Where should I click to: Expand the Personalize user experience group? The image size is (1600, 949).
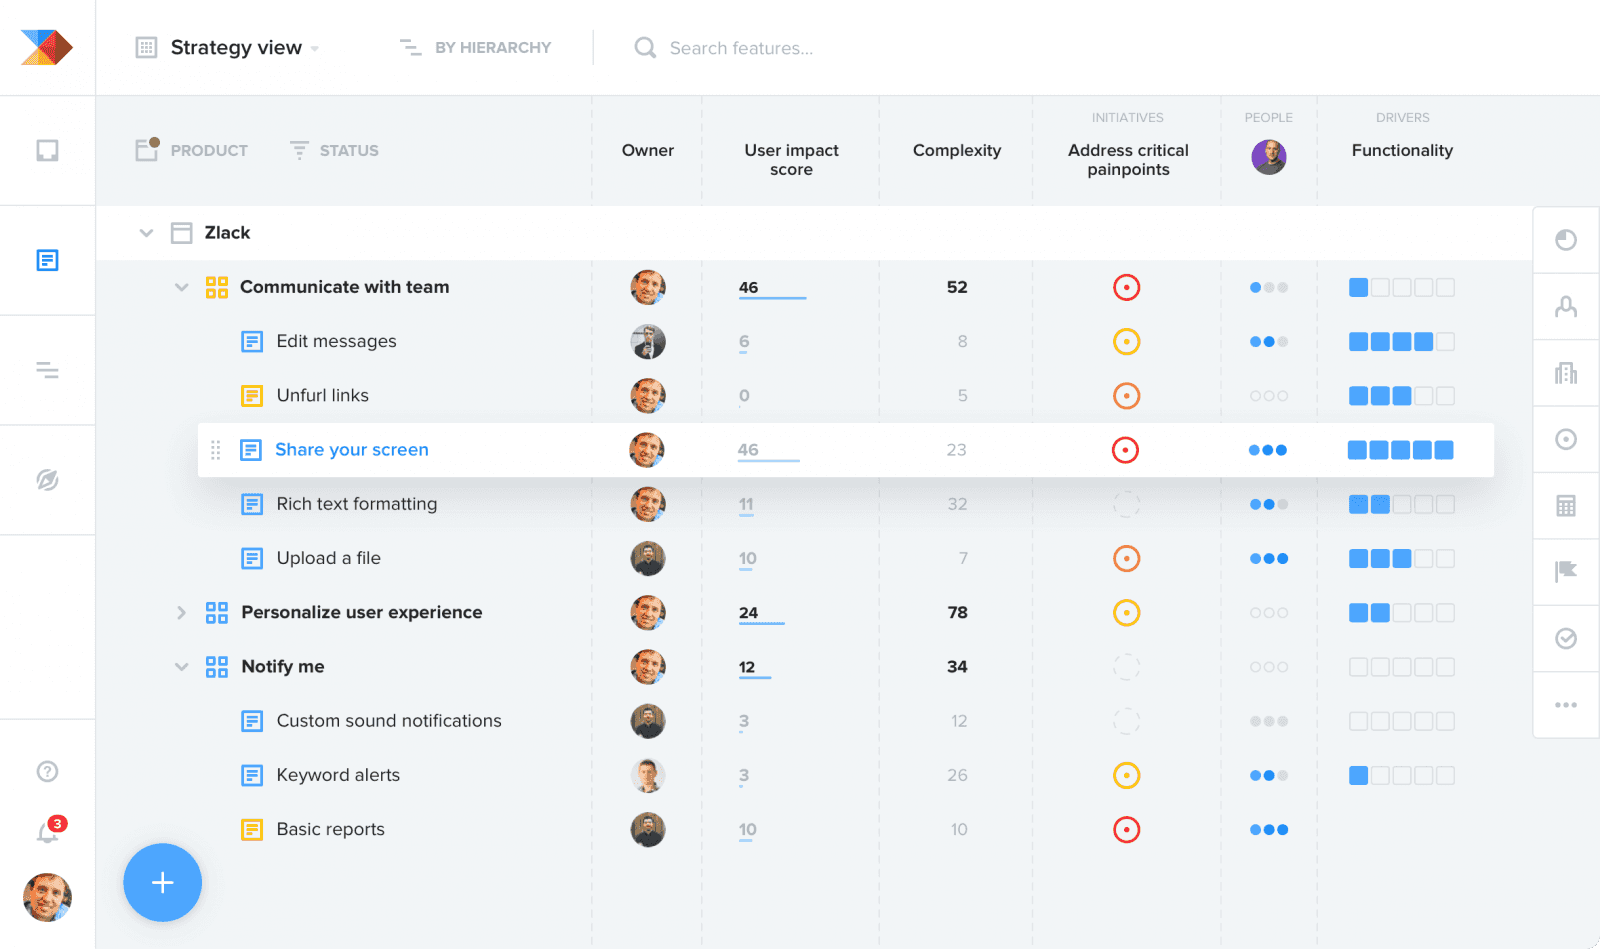[182, 612]
